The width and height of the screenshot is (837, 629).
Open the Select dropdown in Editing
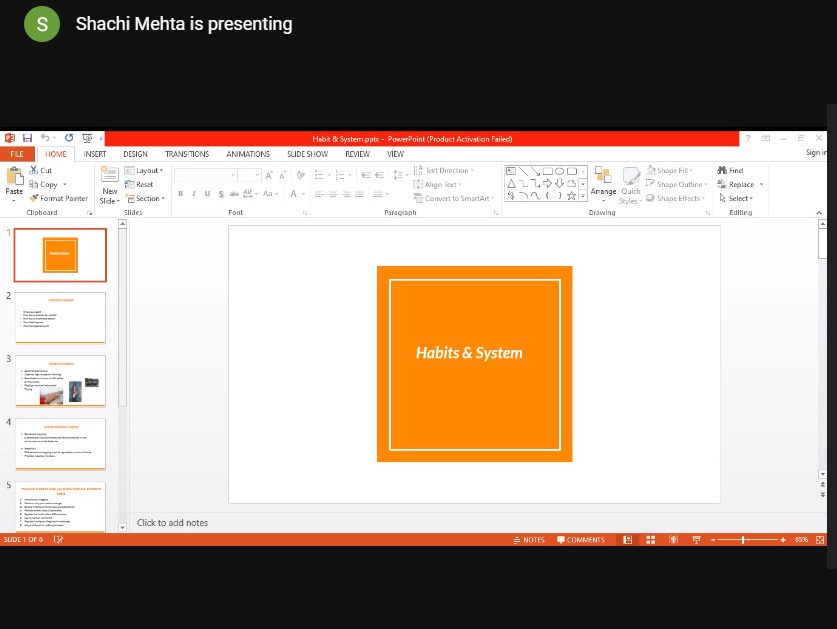coord(736,198)
